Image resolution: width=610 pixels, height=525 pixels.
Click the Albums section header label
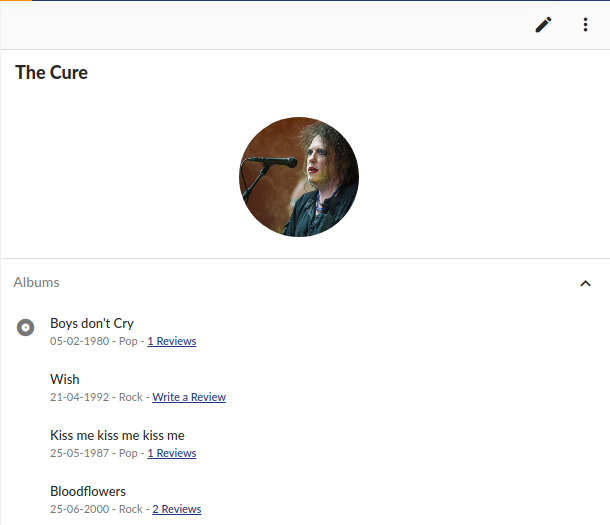click(37, 282)
